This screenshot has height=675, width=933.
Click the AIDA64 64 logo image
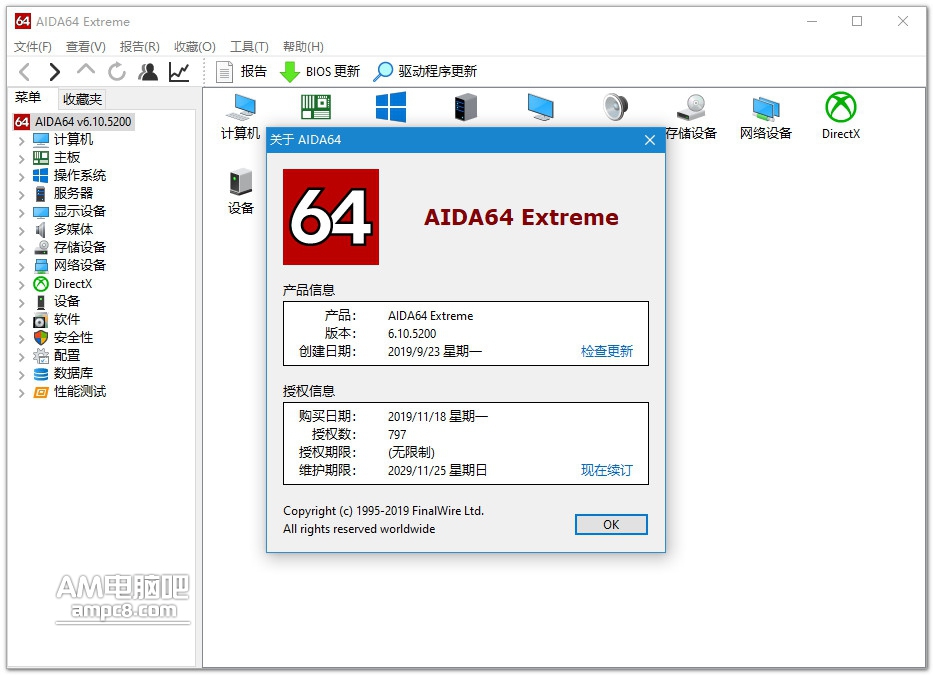click(331, 217)
